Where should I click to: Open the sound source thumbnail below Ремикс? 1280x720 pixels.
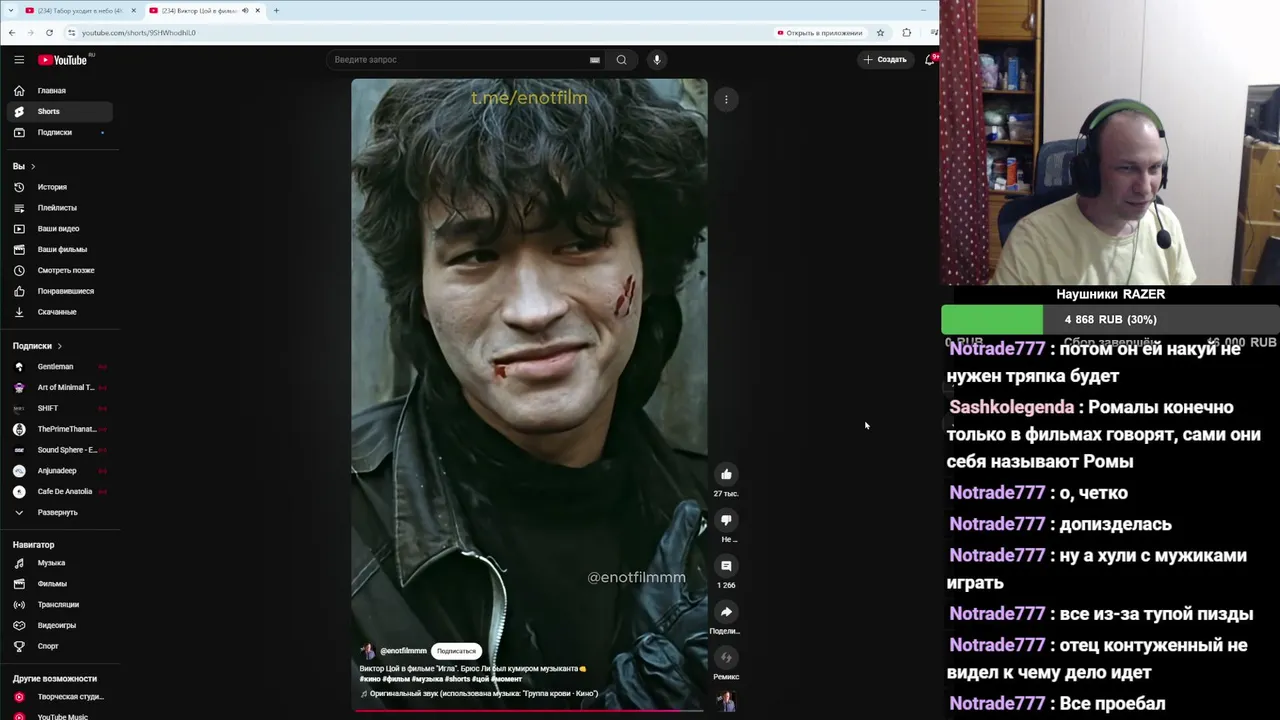tap(726, 702)
